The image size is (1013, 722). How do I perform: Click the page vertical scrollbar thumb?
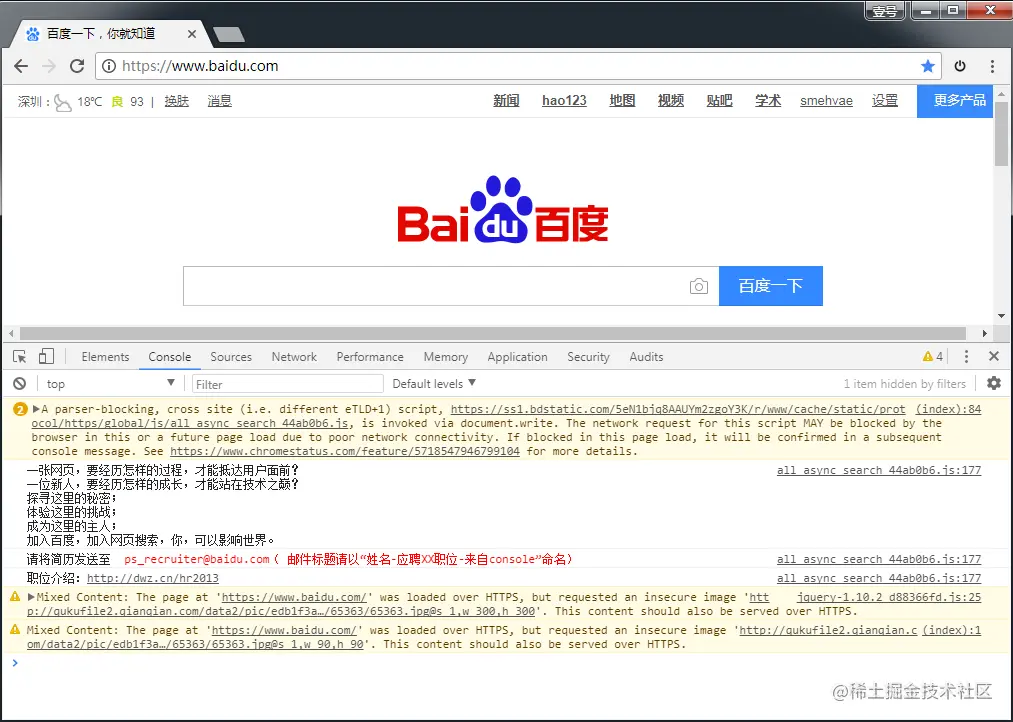pos(1001,134)
